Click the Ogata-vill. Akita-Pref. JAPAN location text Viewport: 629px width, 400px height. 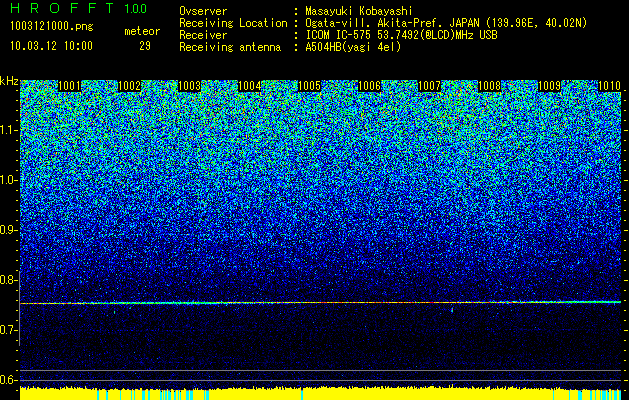pos(447,23)
